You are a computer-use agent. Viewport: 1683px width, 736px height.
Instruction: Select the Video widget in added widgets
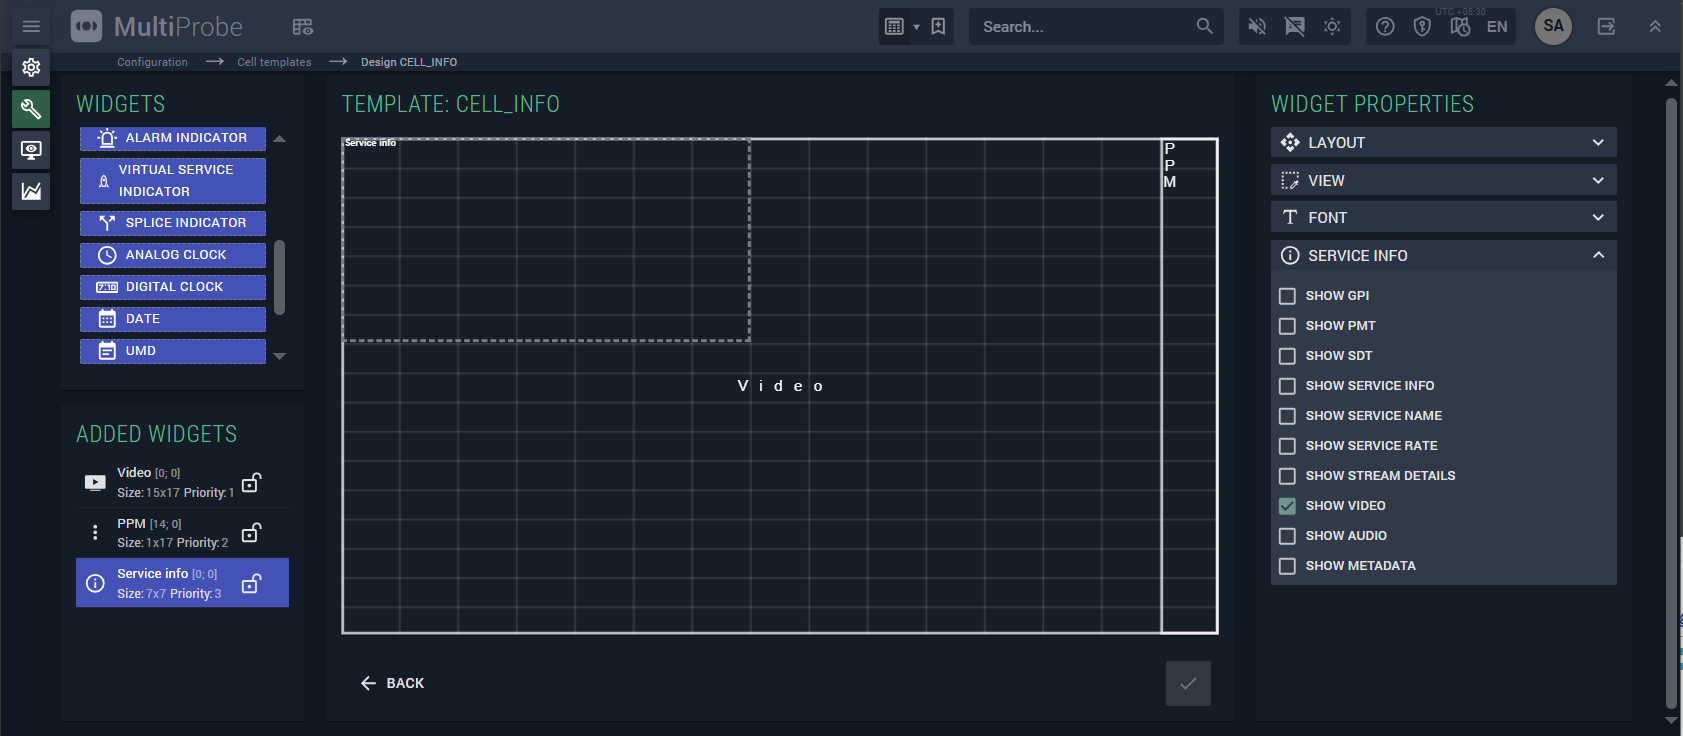[x=182, y=483]
